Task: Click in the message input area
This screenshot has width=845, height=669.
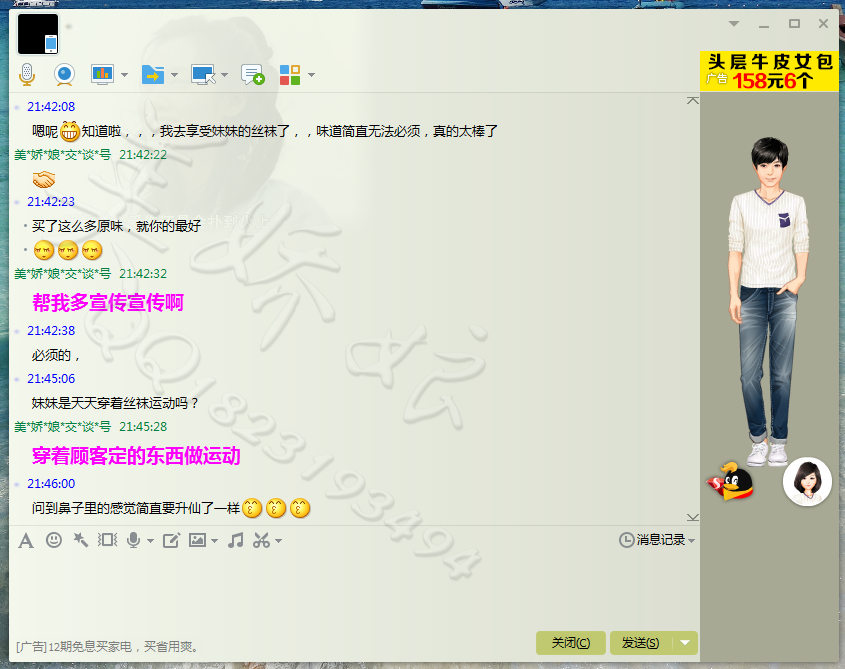Action: coord(350,590)
